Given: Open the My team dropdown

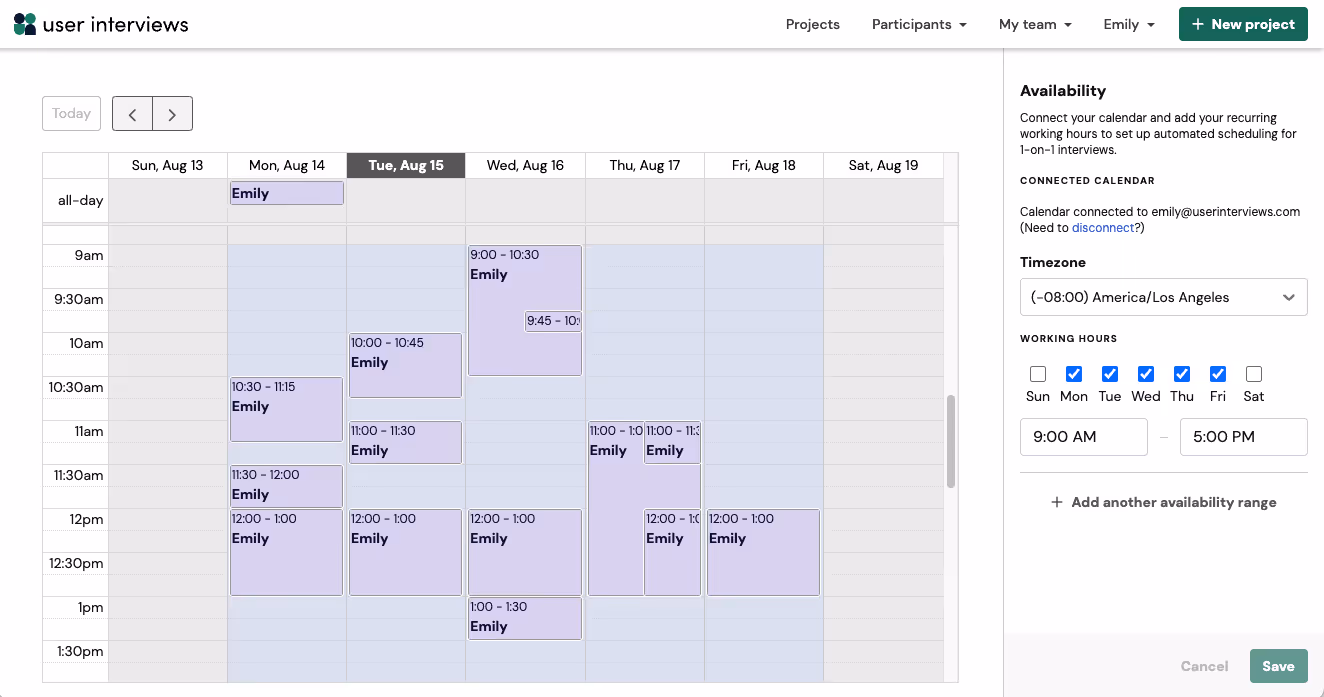Looking at the screenshot, I should click(1034, 24).
